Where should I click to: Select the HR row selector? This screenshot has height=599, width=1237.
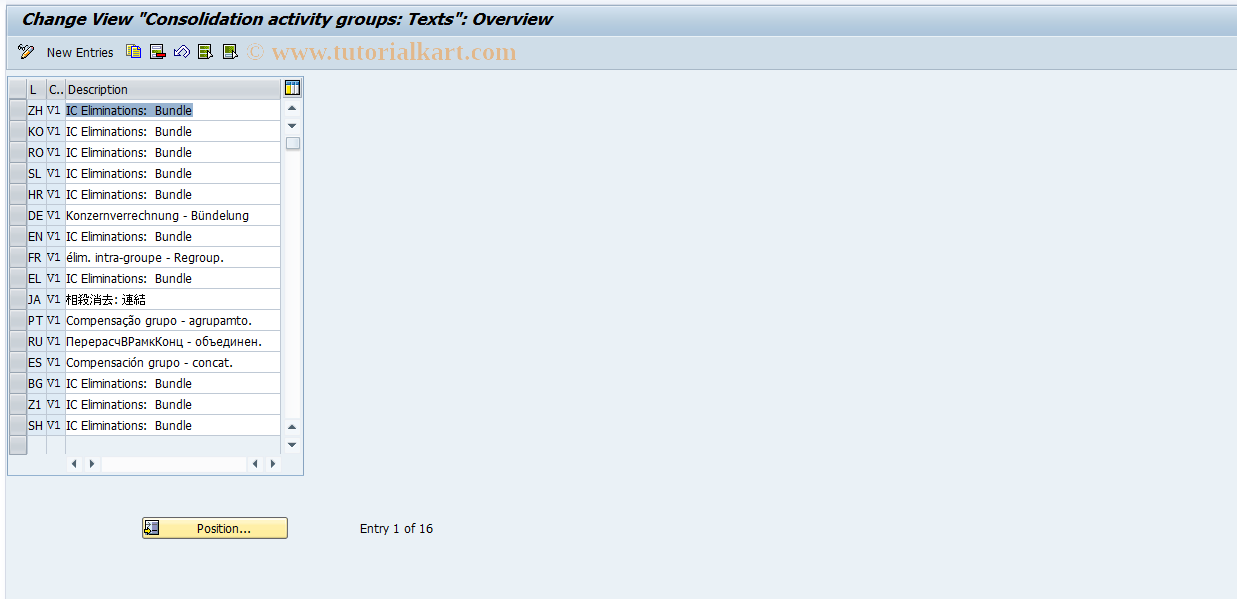click(x=18, y=194)
